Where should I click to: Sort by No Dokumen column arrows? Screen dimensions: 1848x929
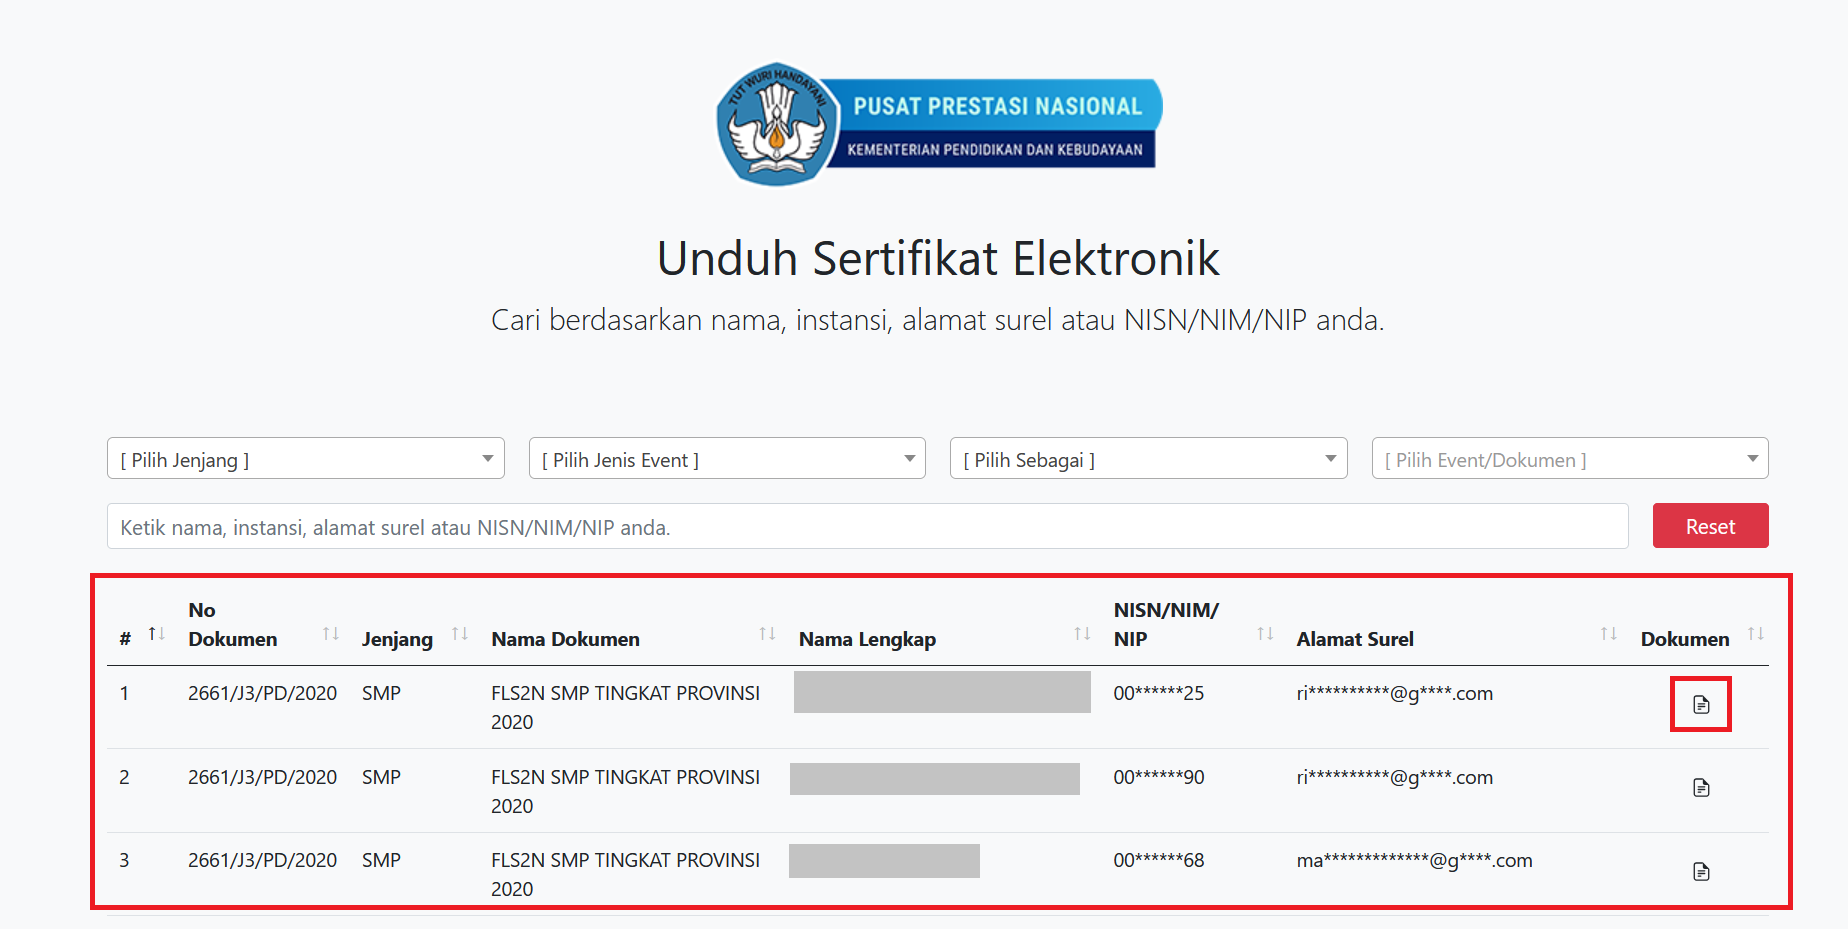(x=331, y=634)
